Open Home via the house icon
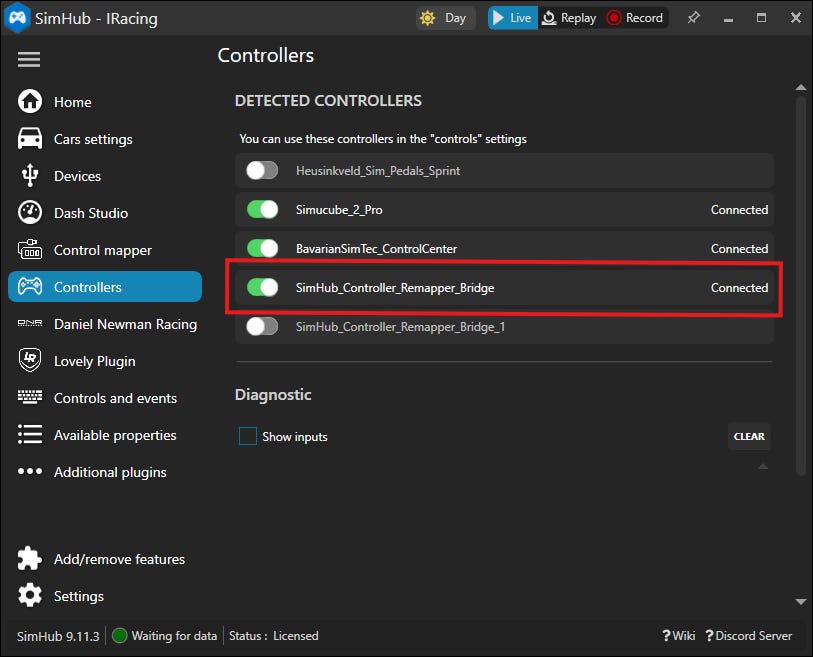This screenshot has width=813, height=657. (x=30, y=102)
